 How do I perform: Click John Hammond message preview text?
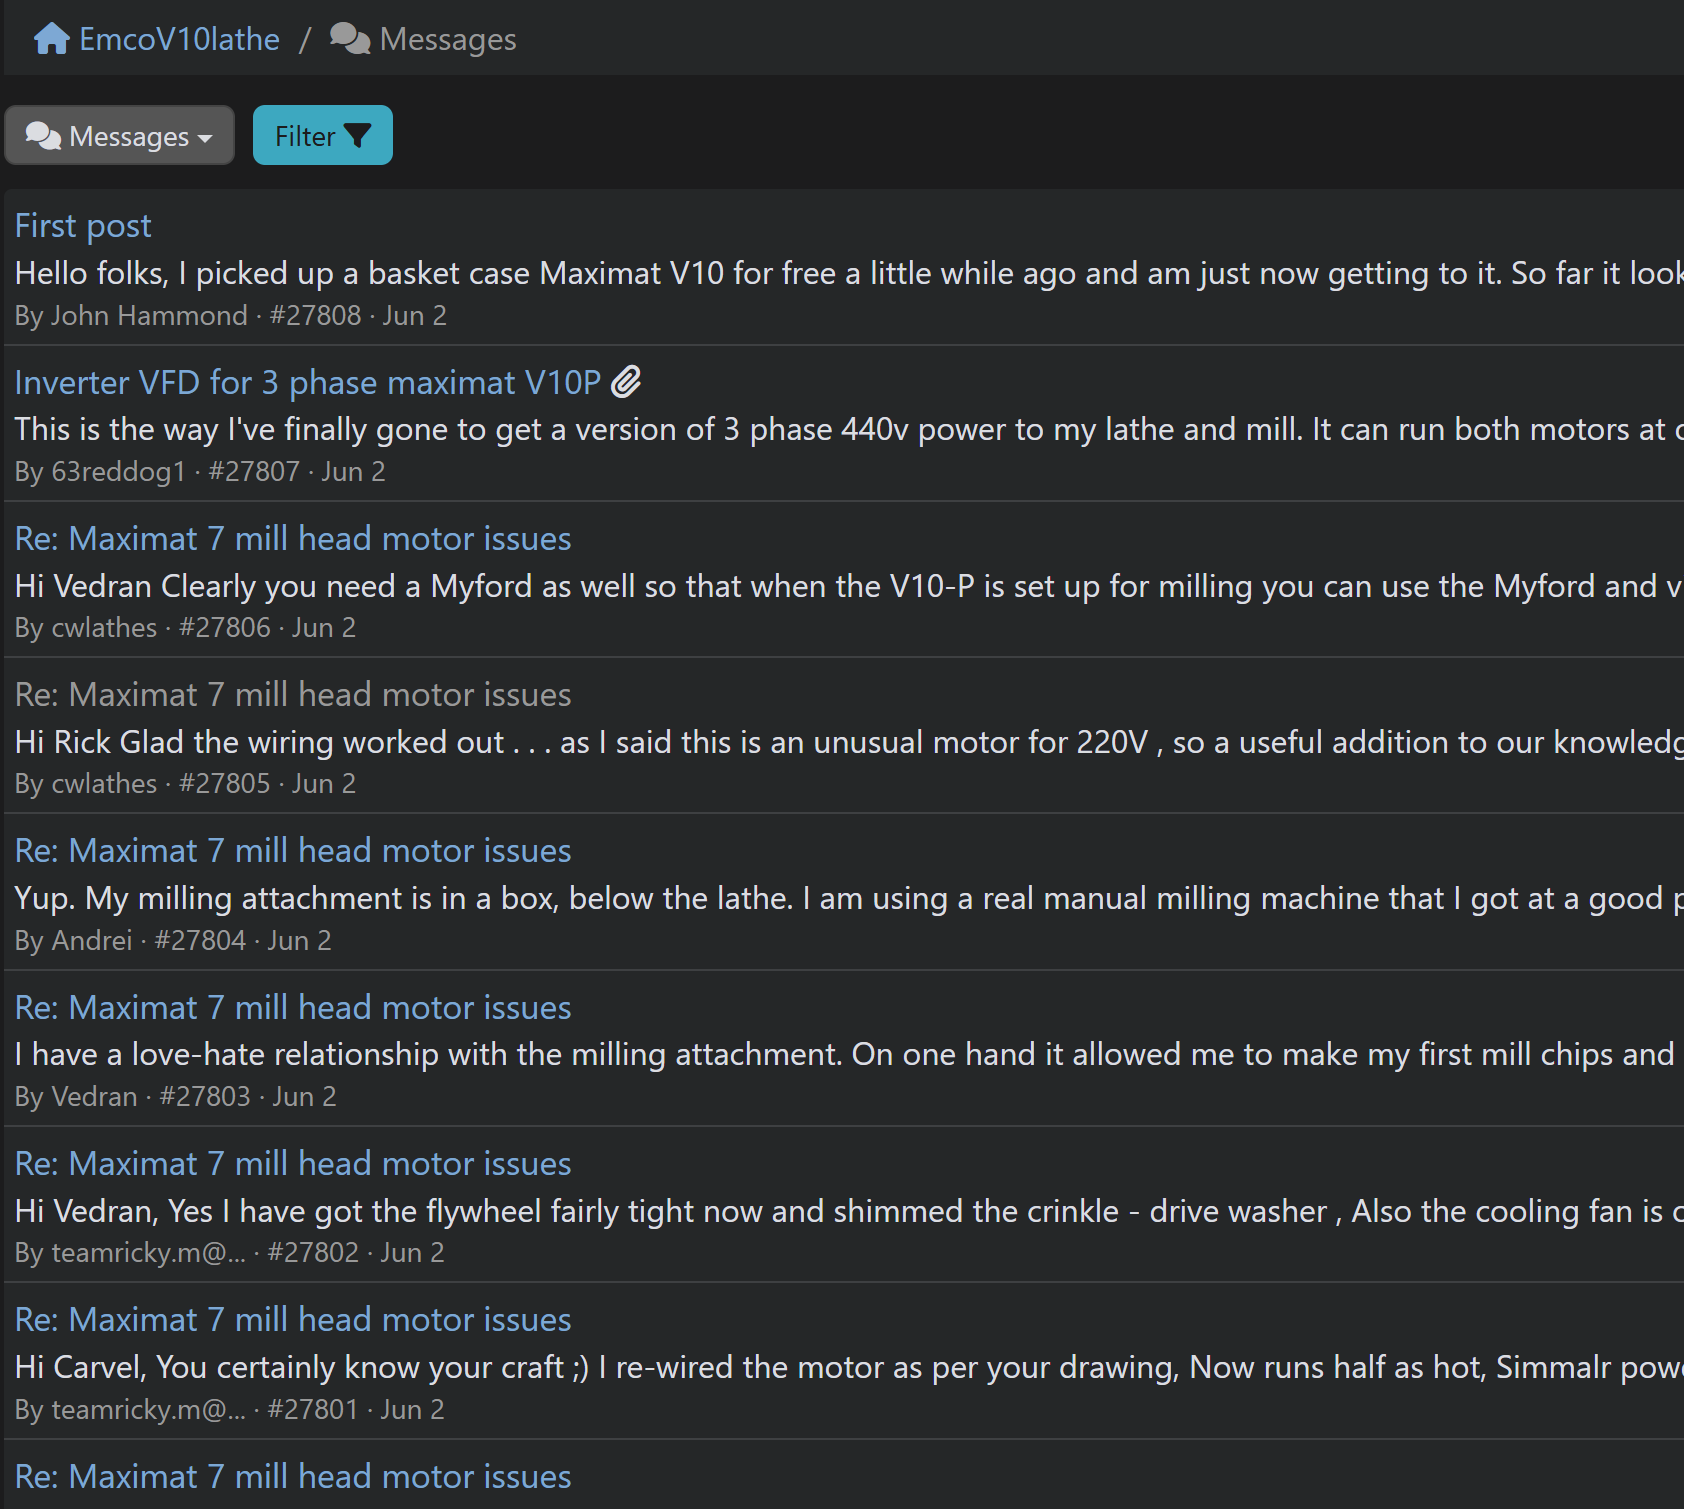pyautogui.click(x=849, y=272)
